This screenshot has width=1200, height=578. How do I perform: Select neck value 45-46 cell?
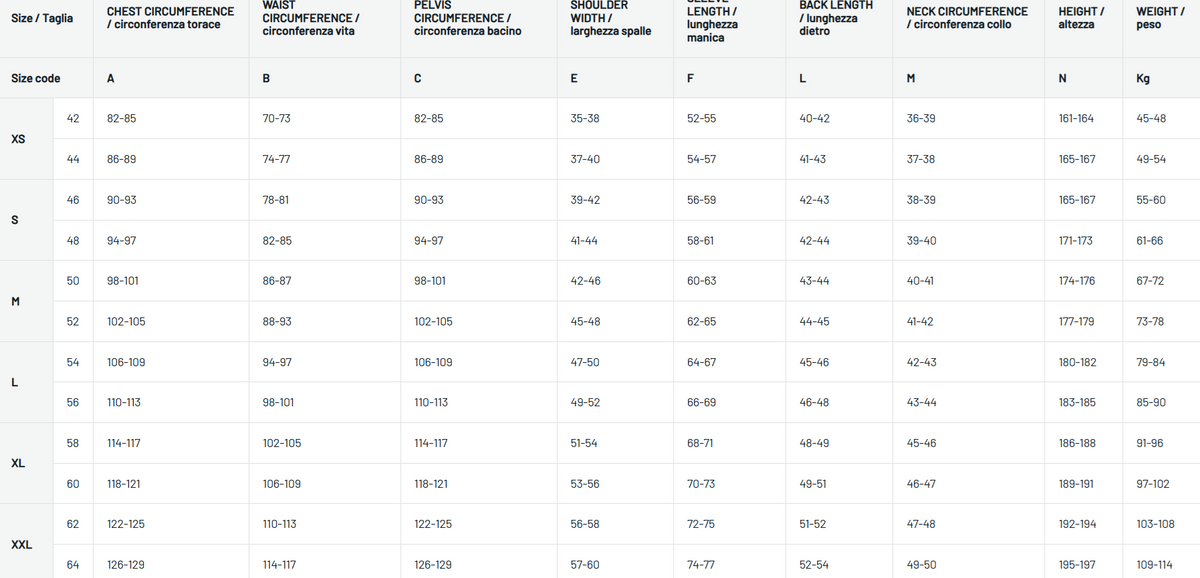(x=921, y=443)
